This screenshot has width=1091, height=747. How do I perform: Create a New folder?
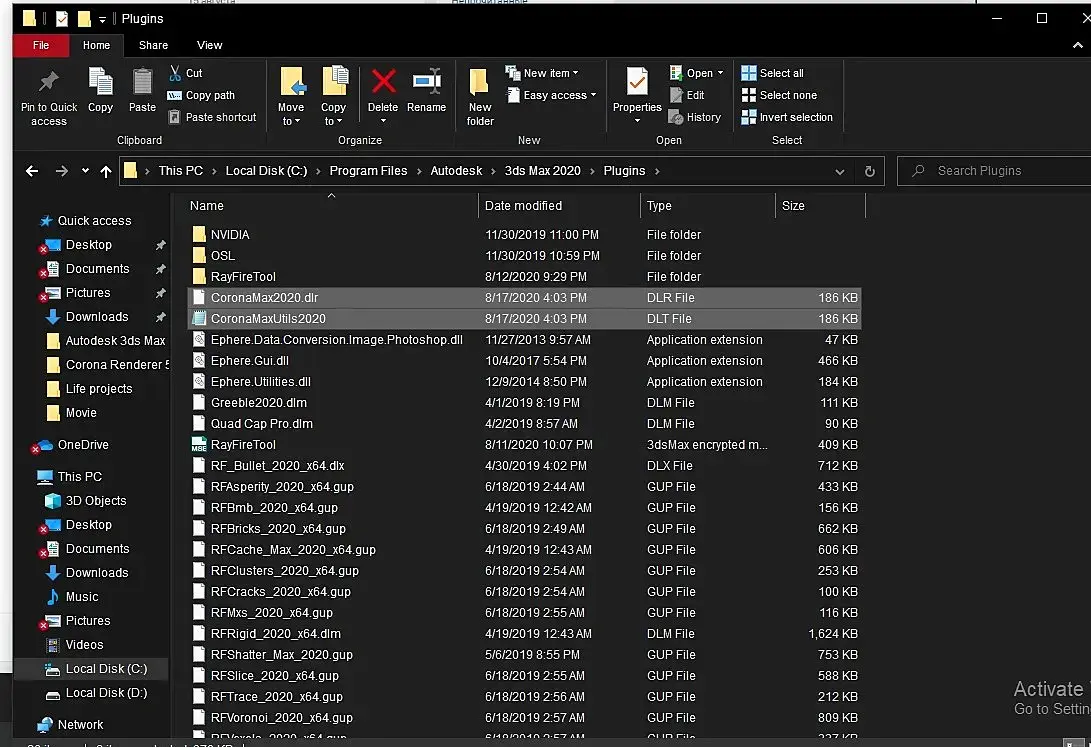pos(480,97)
